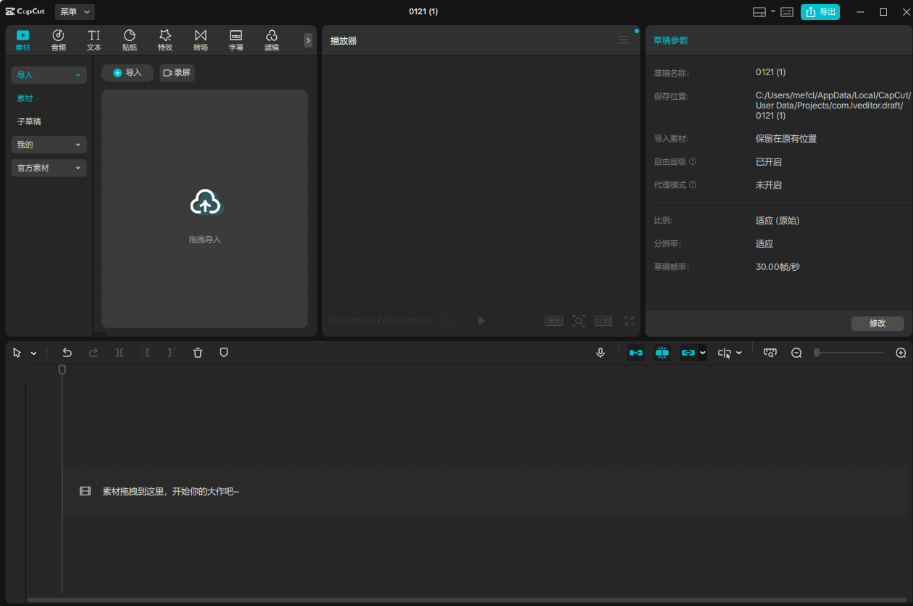913x606 pixels.
Task: Click the delete trash icon in timeline toolbar
Action: click(x=198, y=353)
